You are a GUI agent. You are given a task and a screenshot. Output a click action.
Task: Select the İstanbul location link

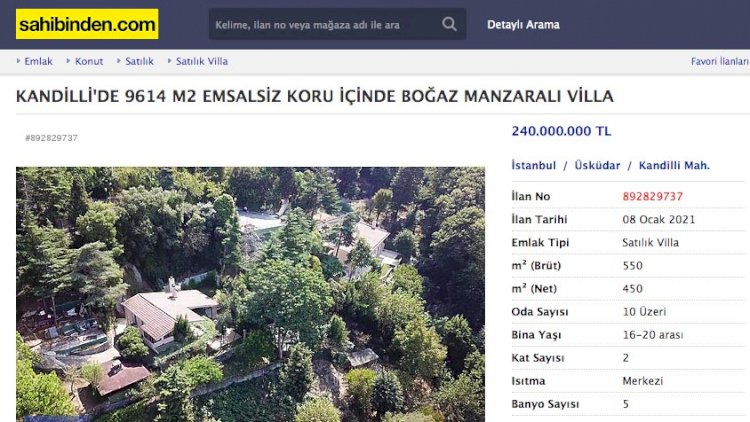point(534,166)
